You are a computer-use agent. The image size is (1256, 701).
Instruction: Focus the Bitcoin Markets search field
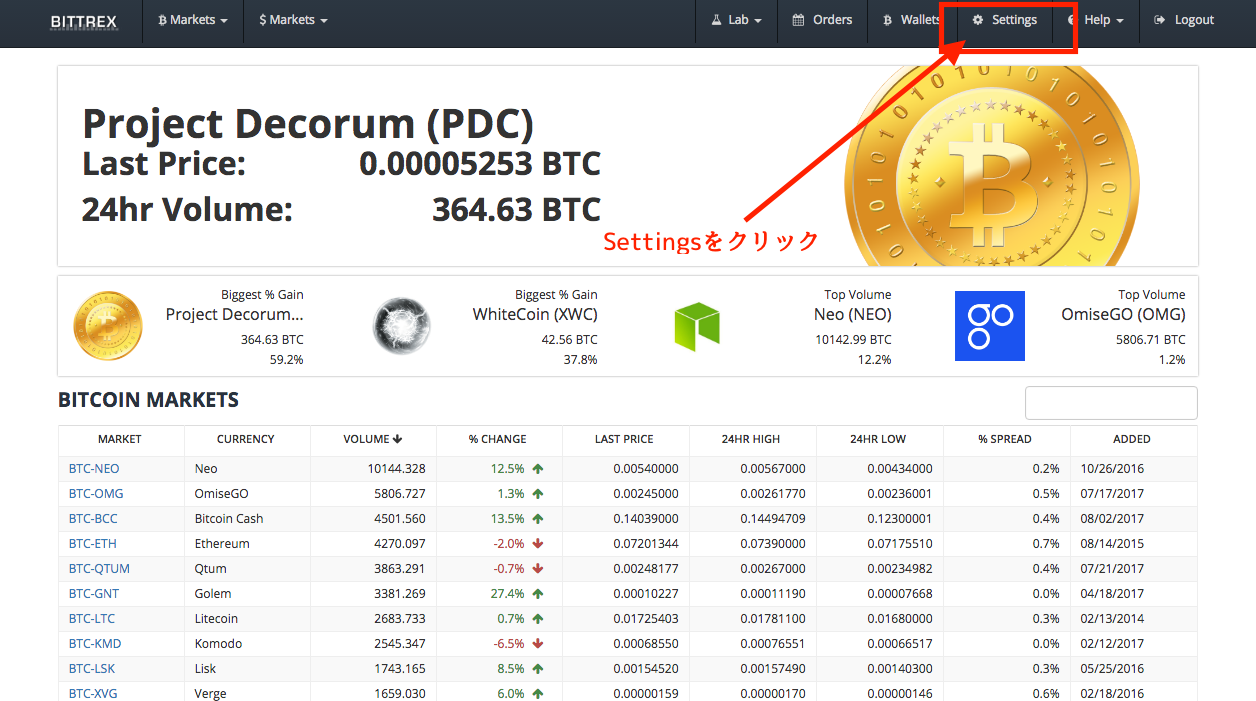(1111, 403)
